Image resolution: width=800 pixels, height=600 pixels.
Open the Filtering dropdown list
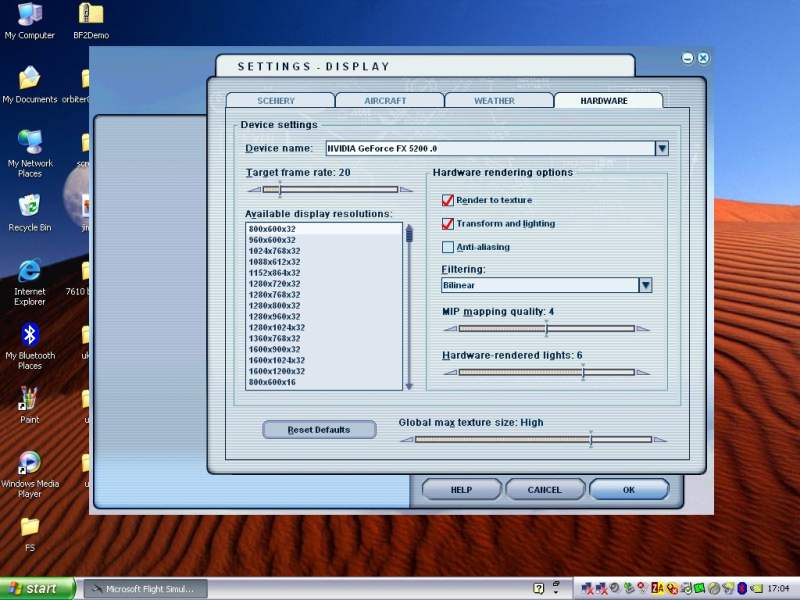645,285
